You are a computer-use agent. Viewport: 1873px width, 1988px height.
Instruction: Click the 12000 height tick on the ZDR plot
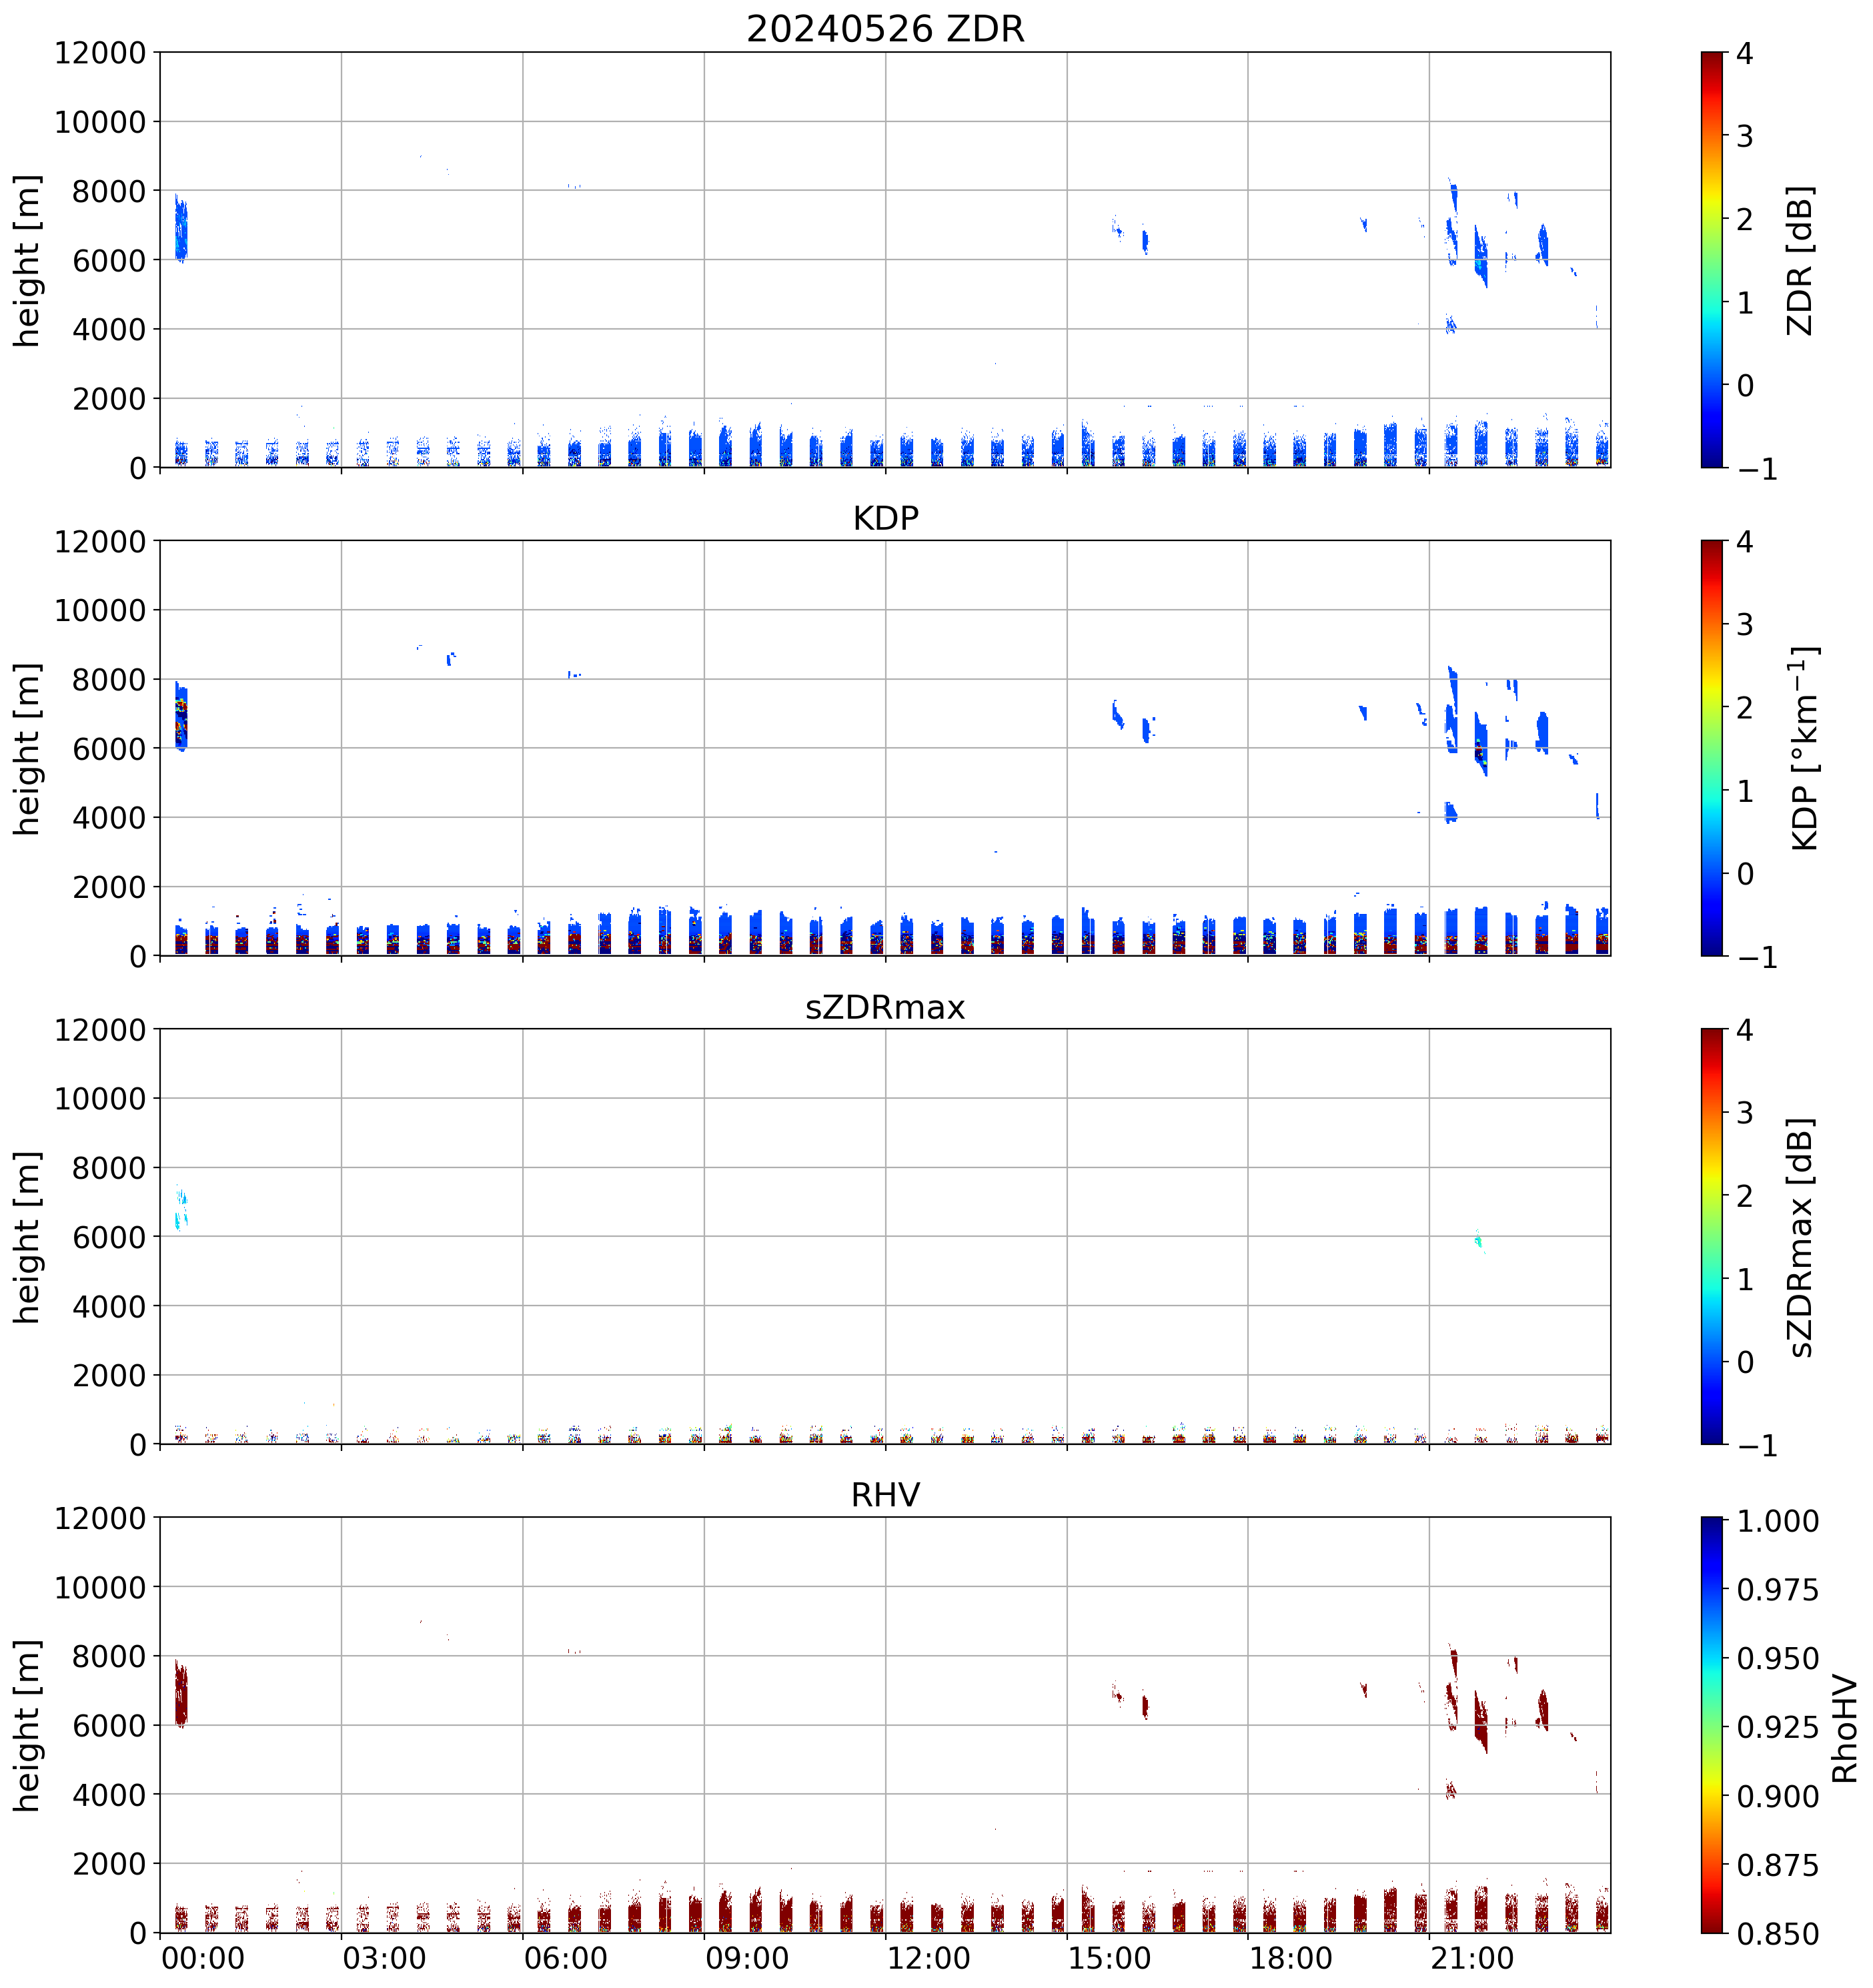tap(100, 53)
